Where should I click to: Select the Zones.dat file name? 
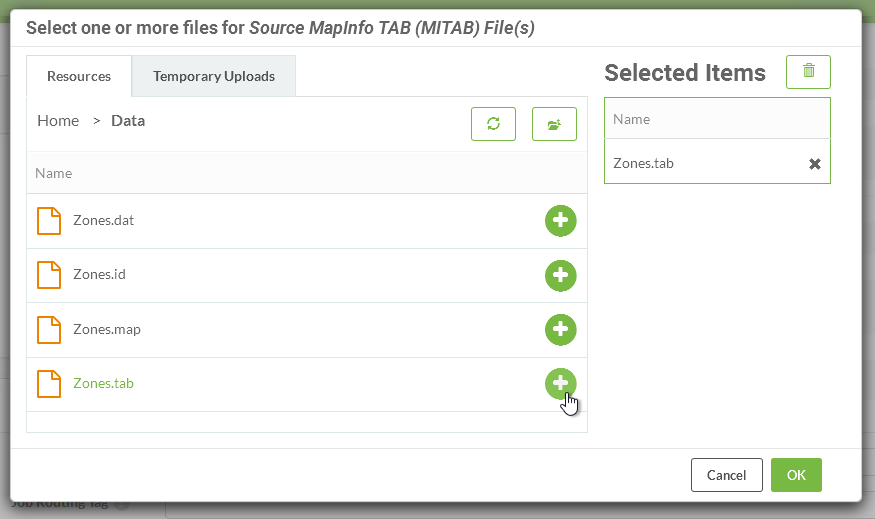pyautogui.click(x=103, y=220)
